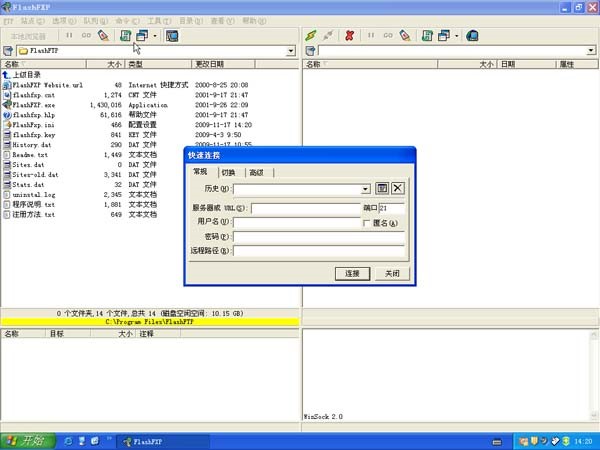Switch to the 高级 tab
Image resolution: width=600 pixels, height=450 pixels.
pos(257,172)
